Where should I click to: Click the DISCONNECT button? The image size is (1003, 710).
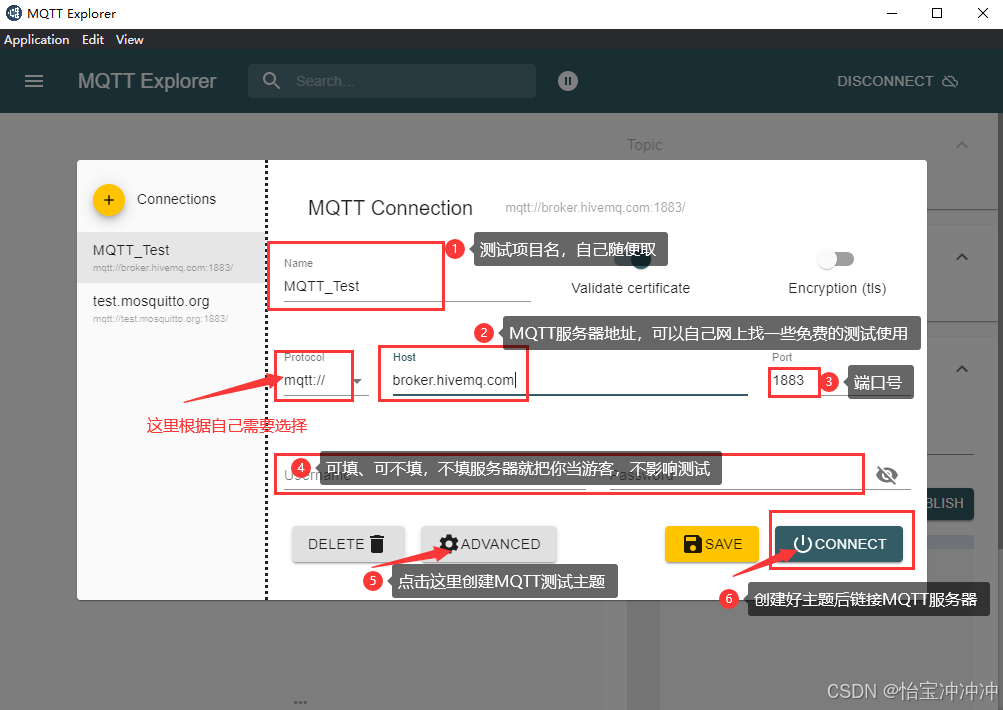(x=897, y=81)
